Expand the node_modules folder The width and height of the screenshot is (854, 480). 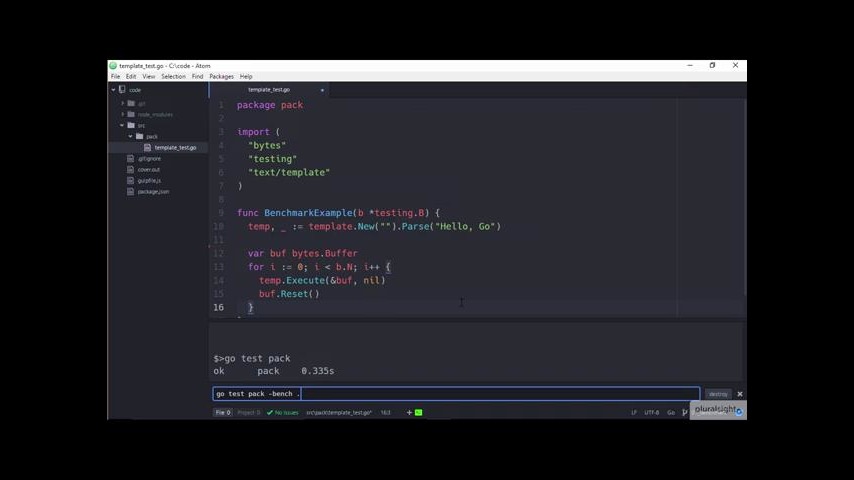tap(122, 114)
